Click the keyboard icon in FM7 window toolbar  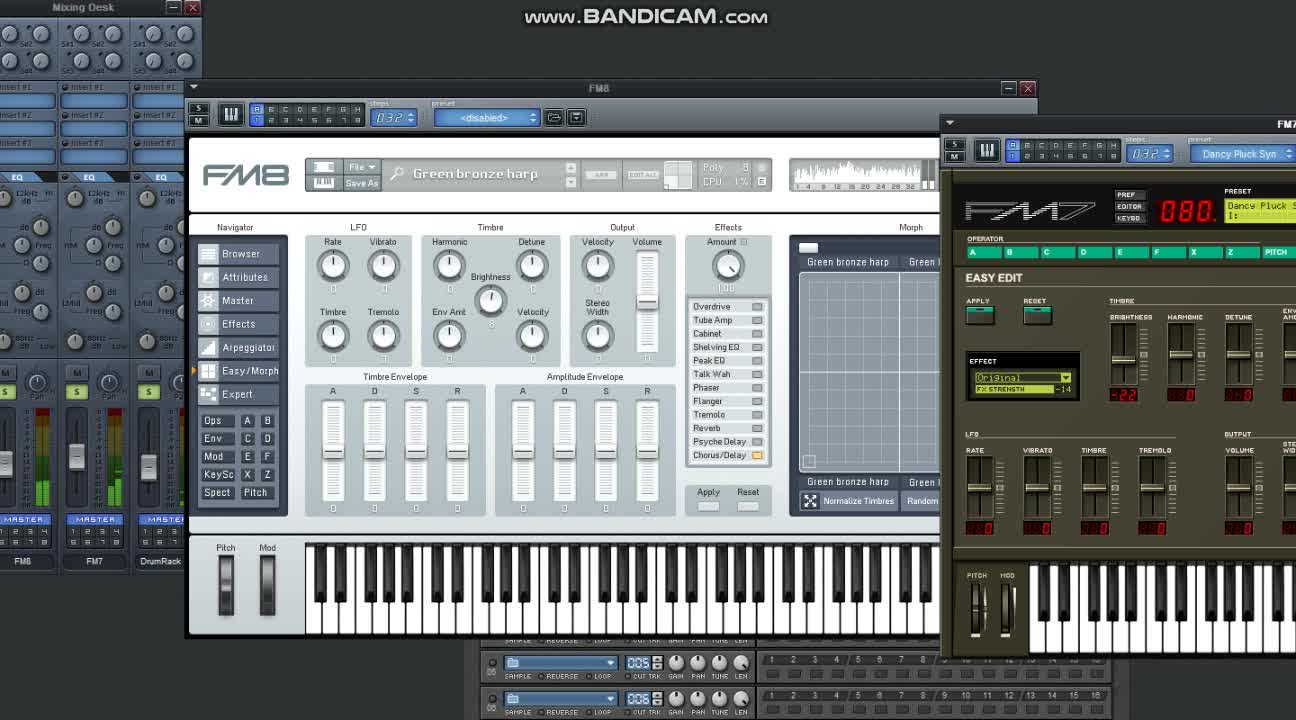(986, 151)
